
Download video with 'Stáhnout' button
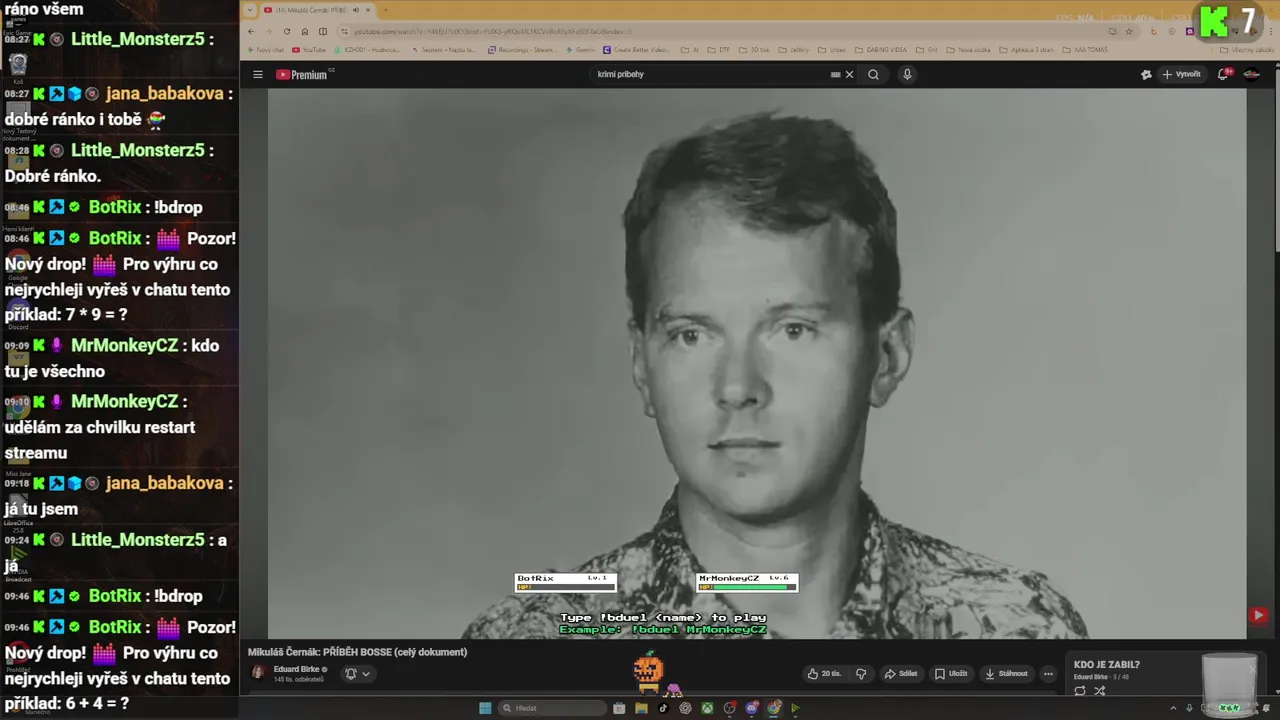point(1006,674)
